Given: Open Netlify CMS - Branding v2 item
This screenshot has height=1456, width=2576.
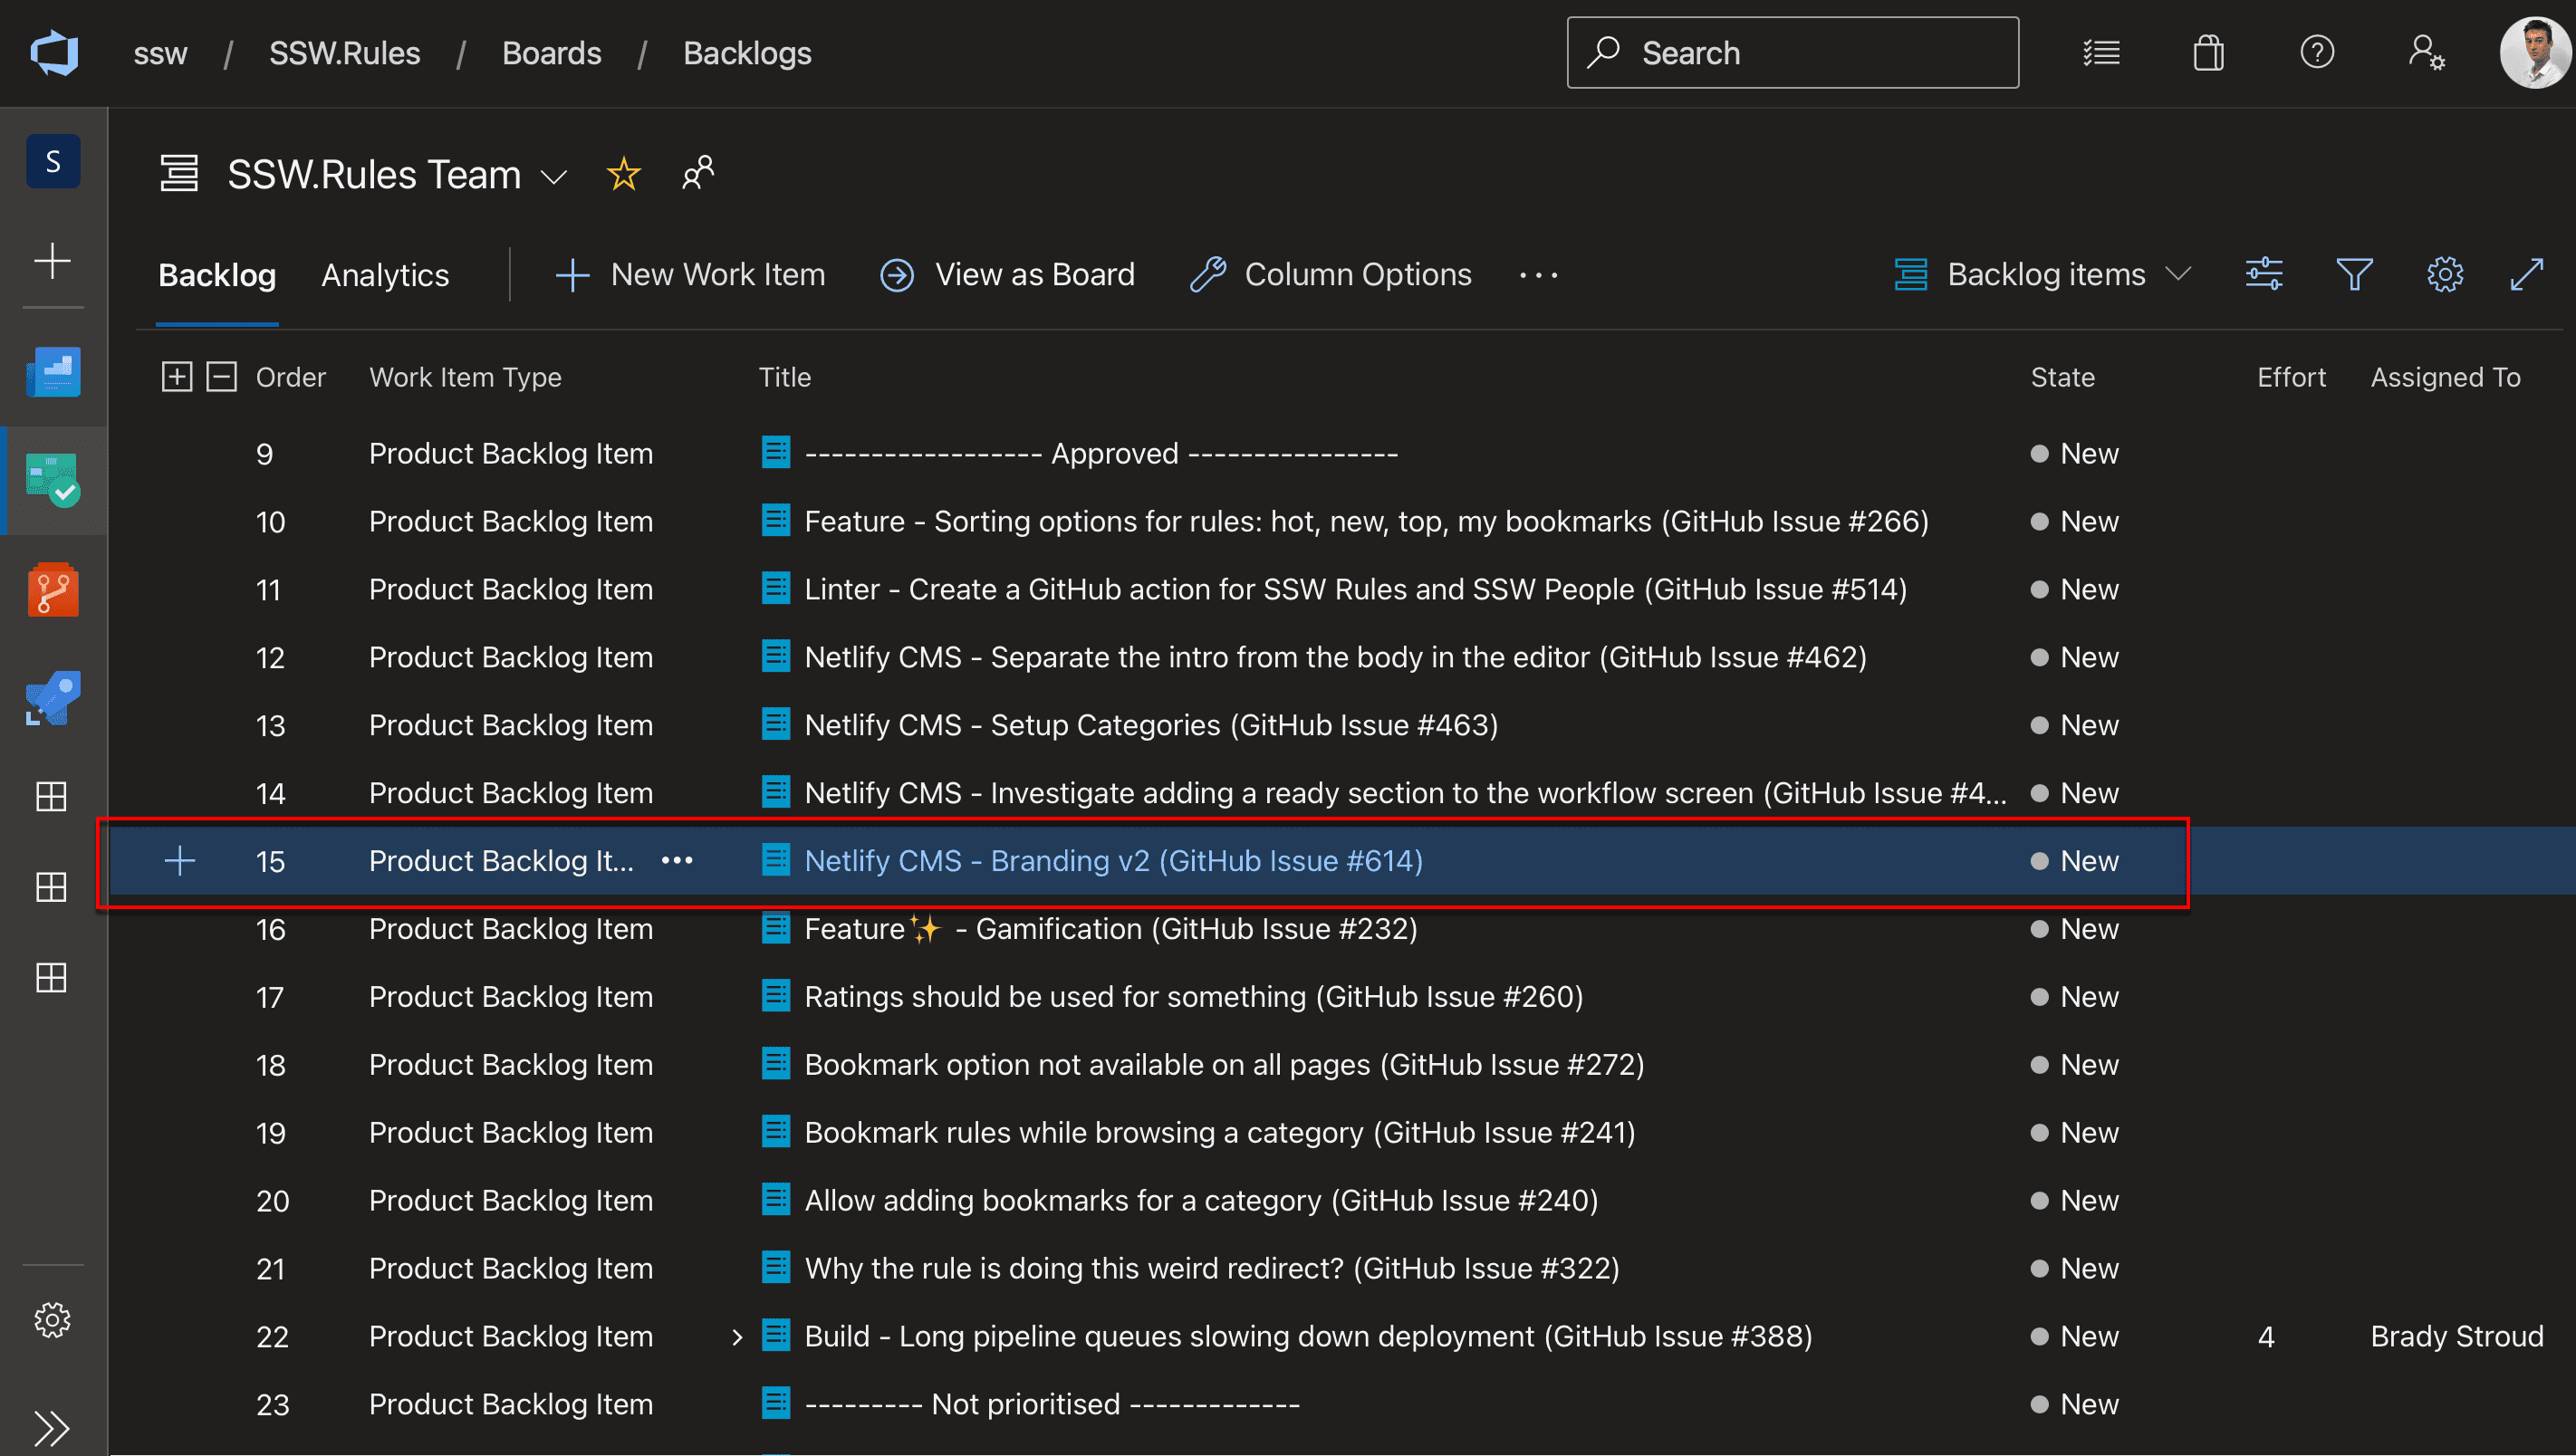Looking at the screenshot, I should pos(1113,861).
